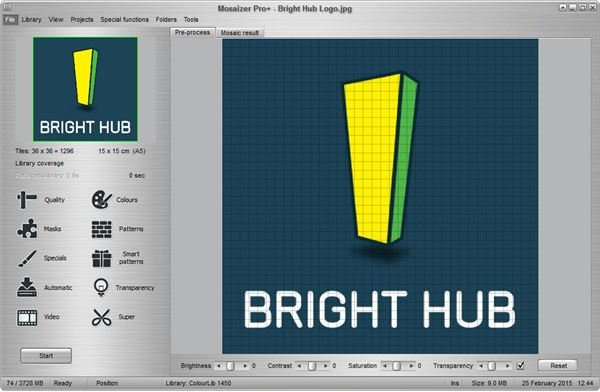Open the Smart patterns gift icon
This screenshot has width=600, height=392.
coord(101,258)
